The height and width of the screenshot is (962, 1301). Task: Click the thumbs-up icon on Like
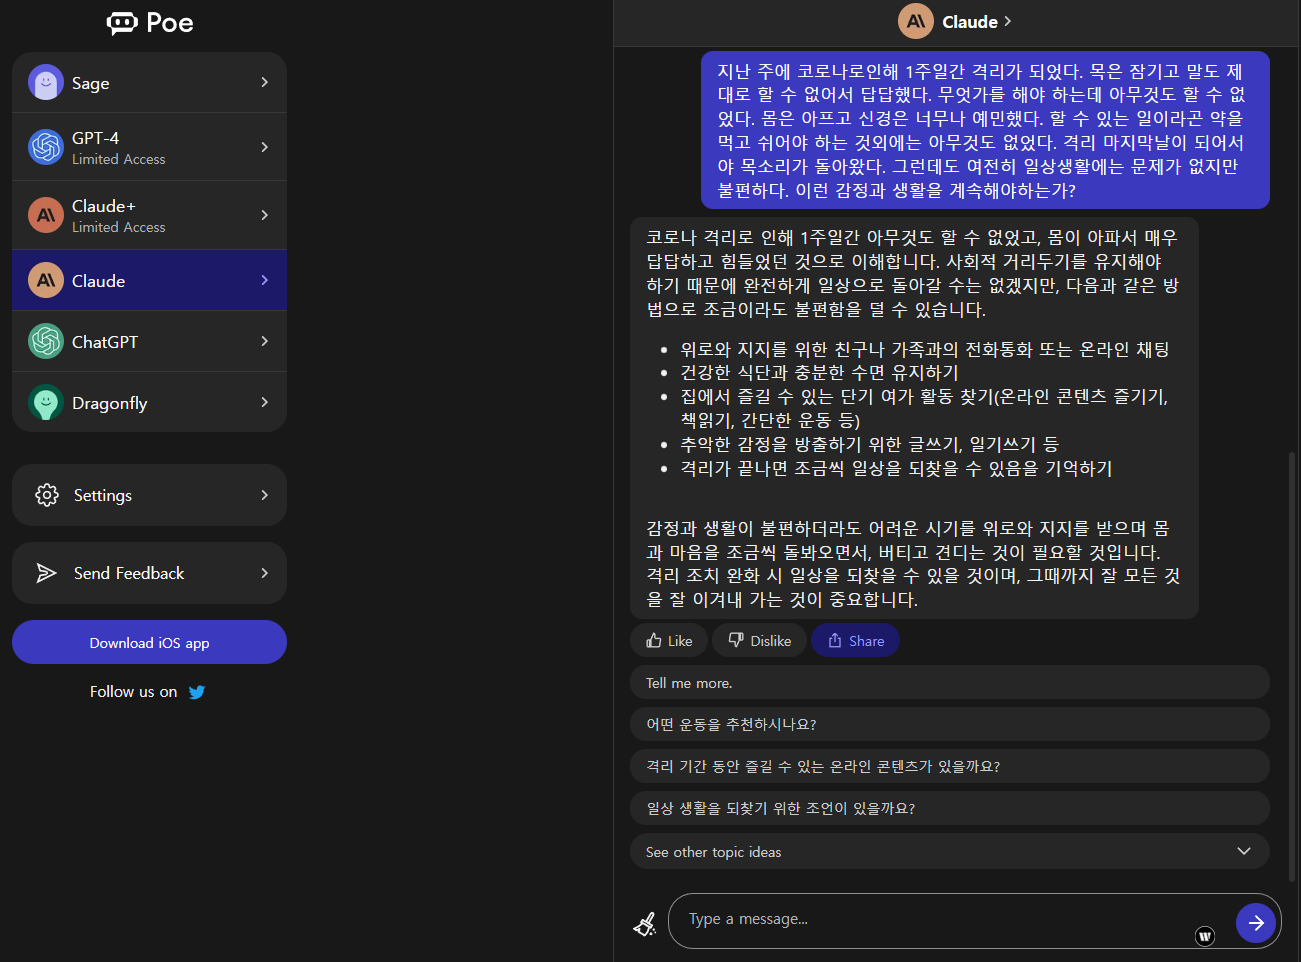[654, 640]
